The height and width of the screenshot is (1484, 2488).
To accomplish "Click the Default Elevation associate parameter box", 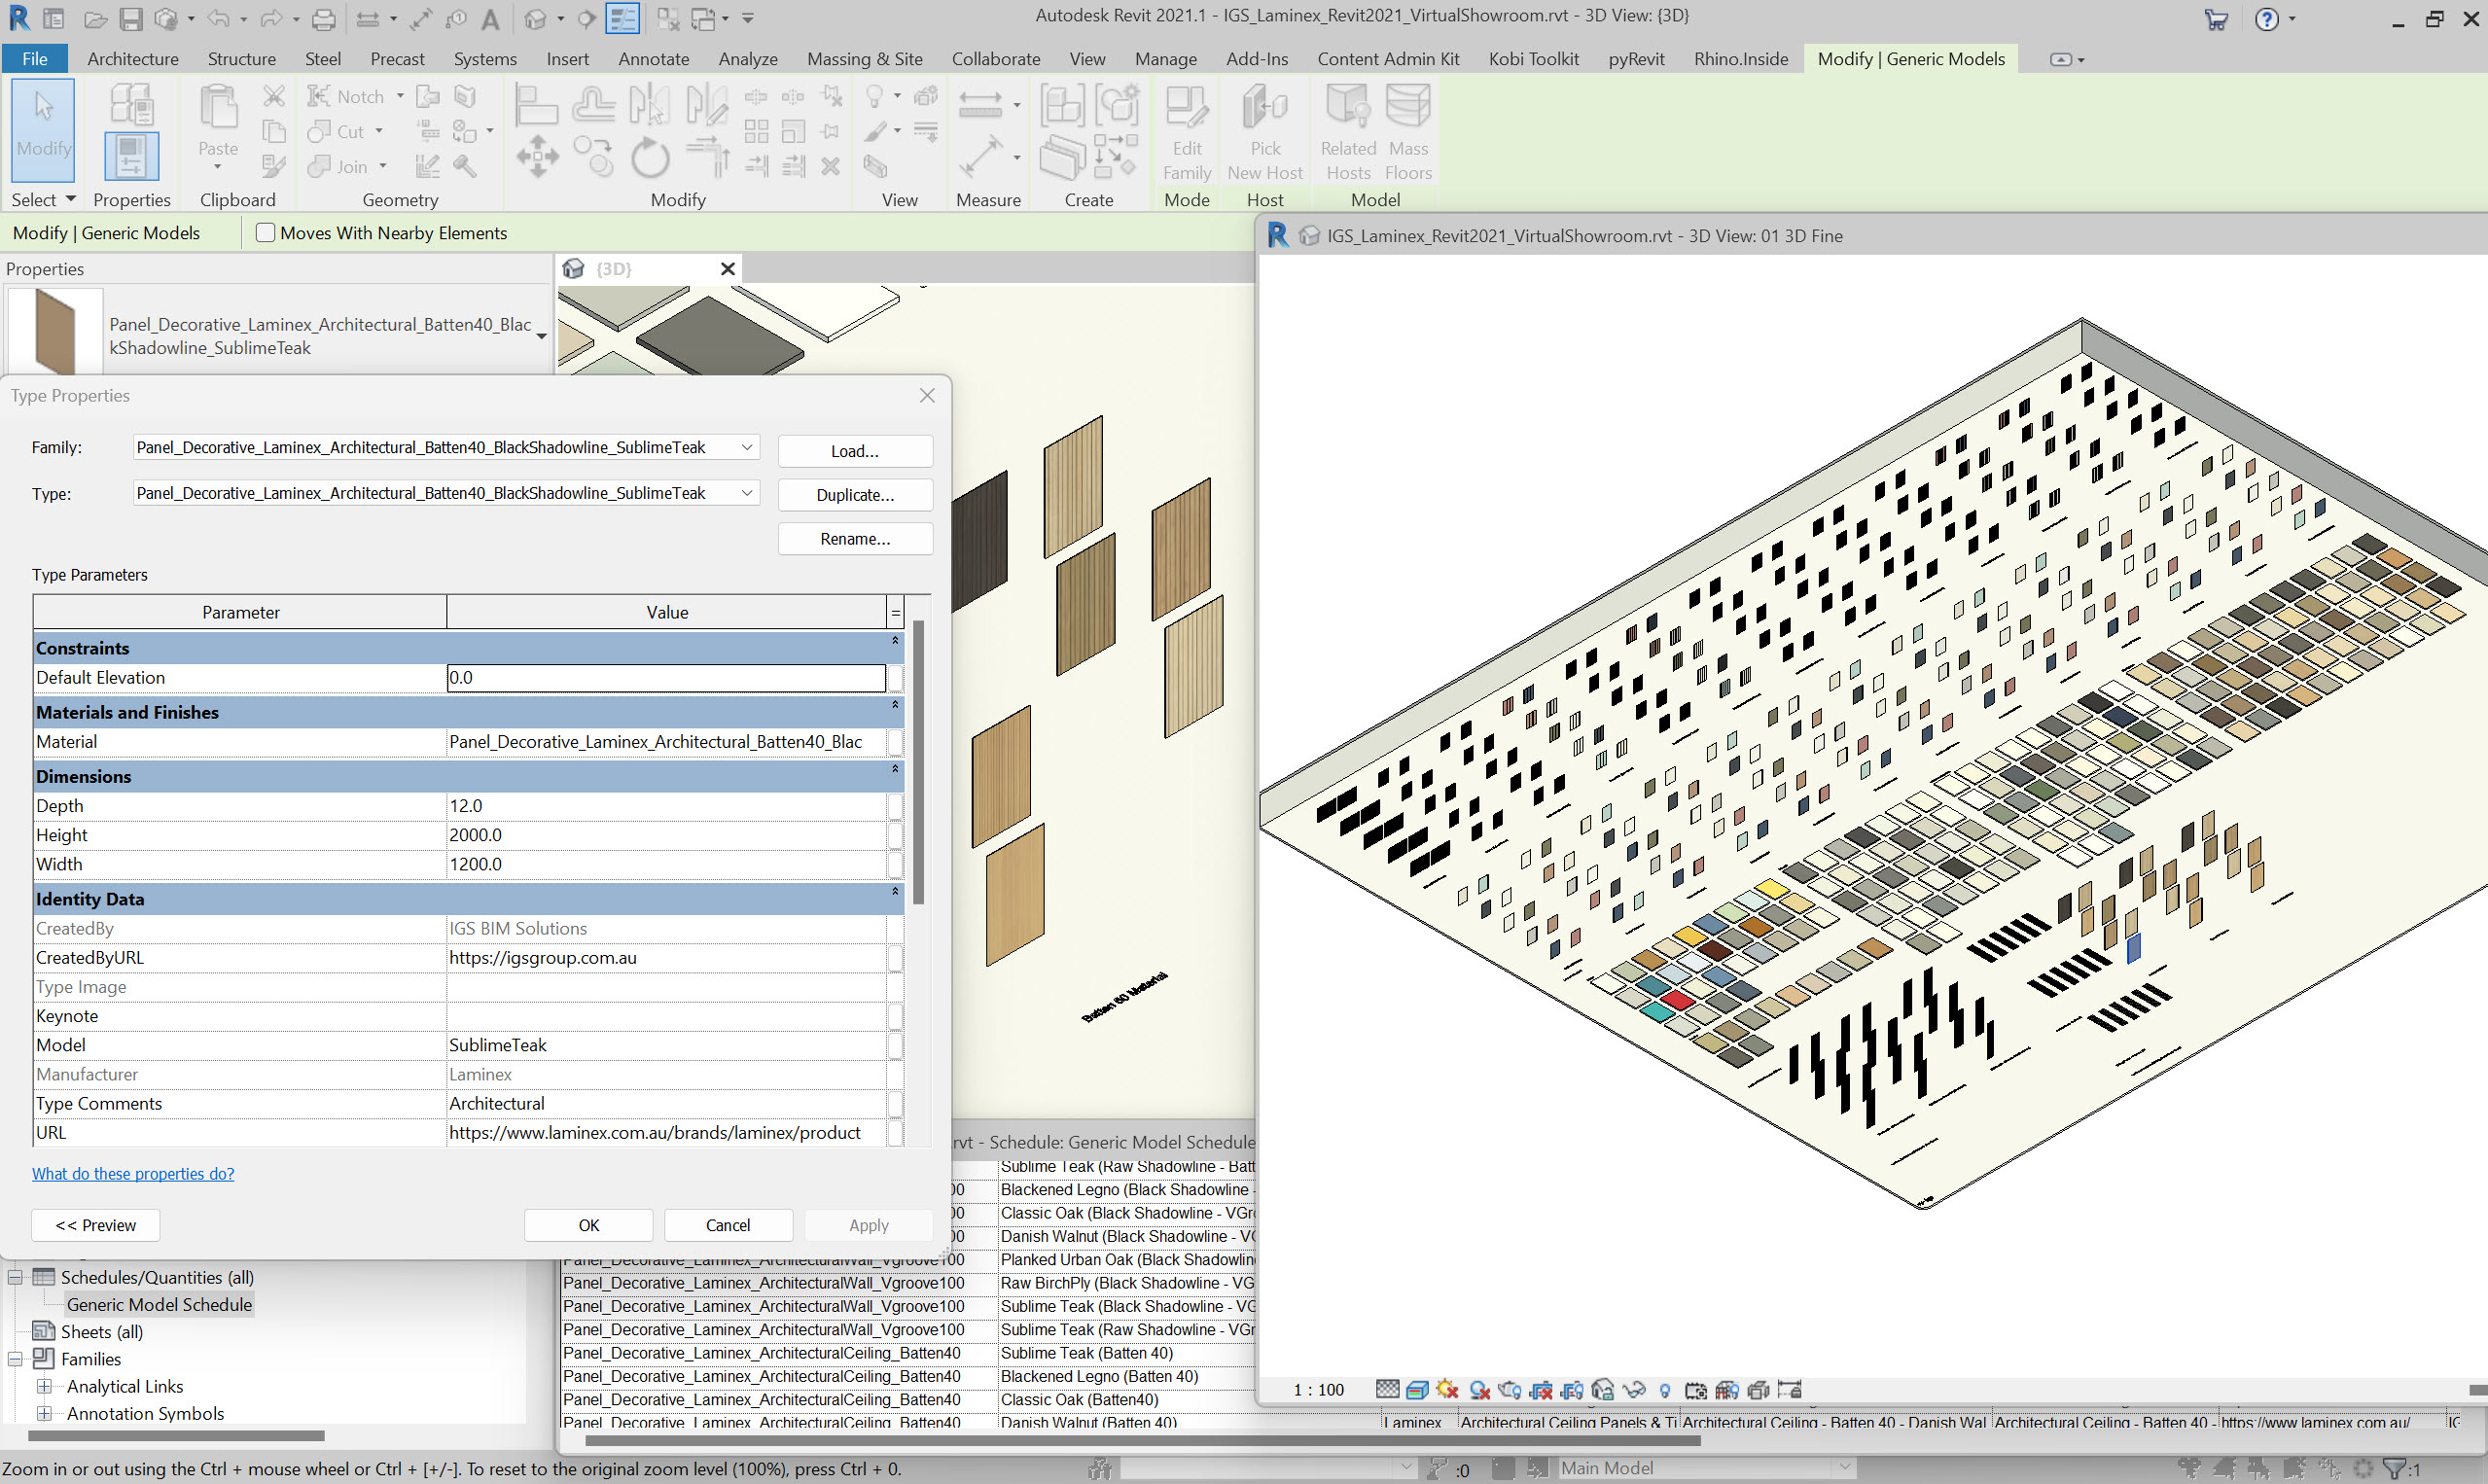I will tap(895, 678).
